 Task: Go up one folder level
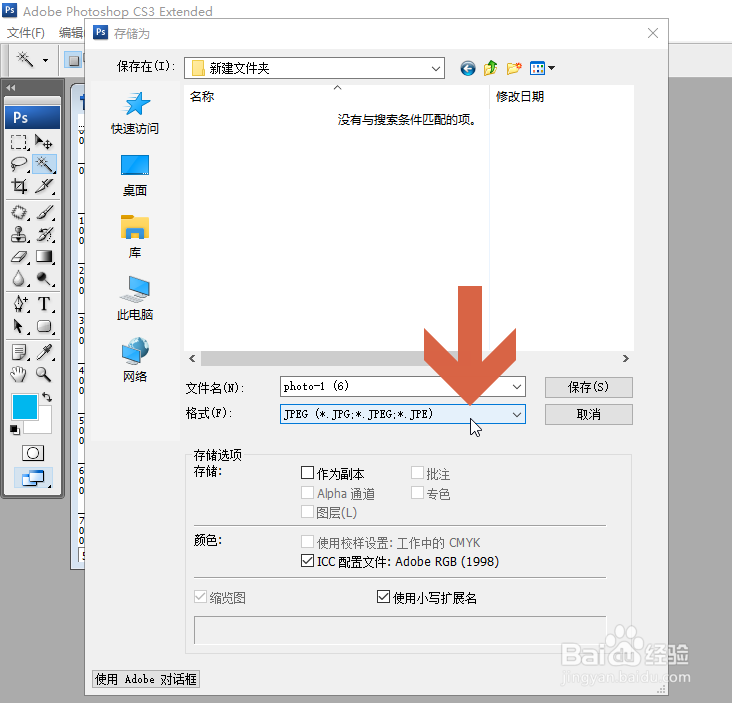490,69
